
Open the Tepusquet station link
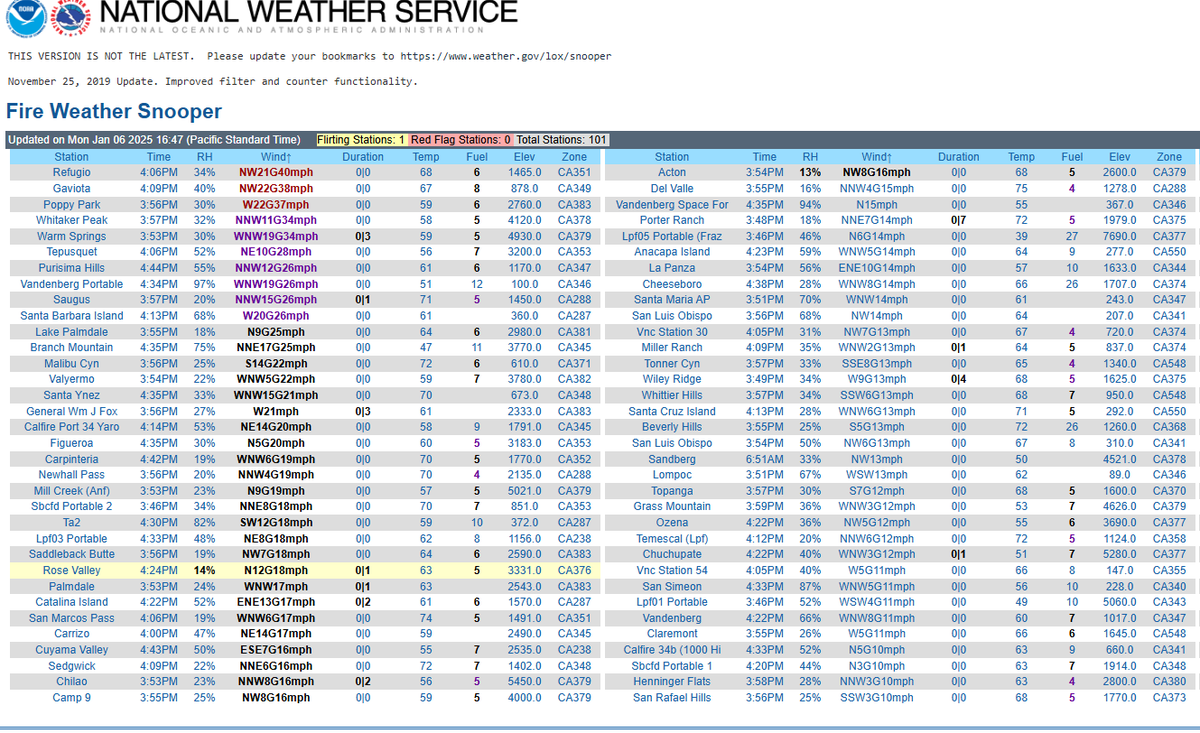click(x=72, y=252)
